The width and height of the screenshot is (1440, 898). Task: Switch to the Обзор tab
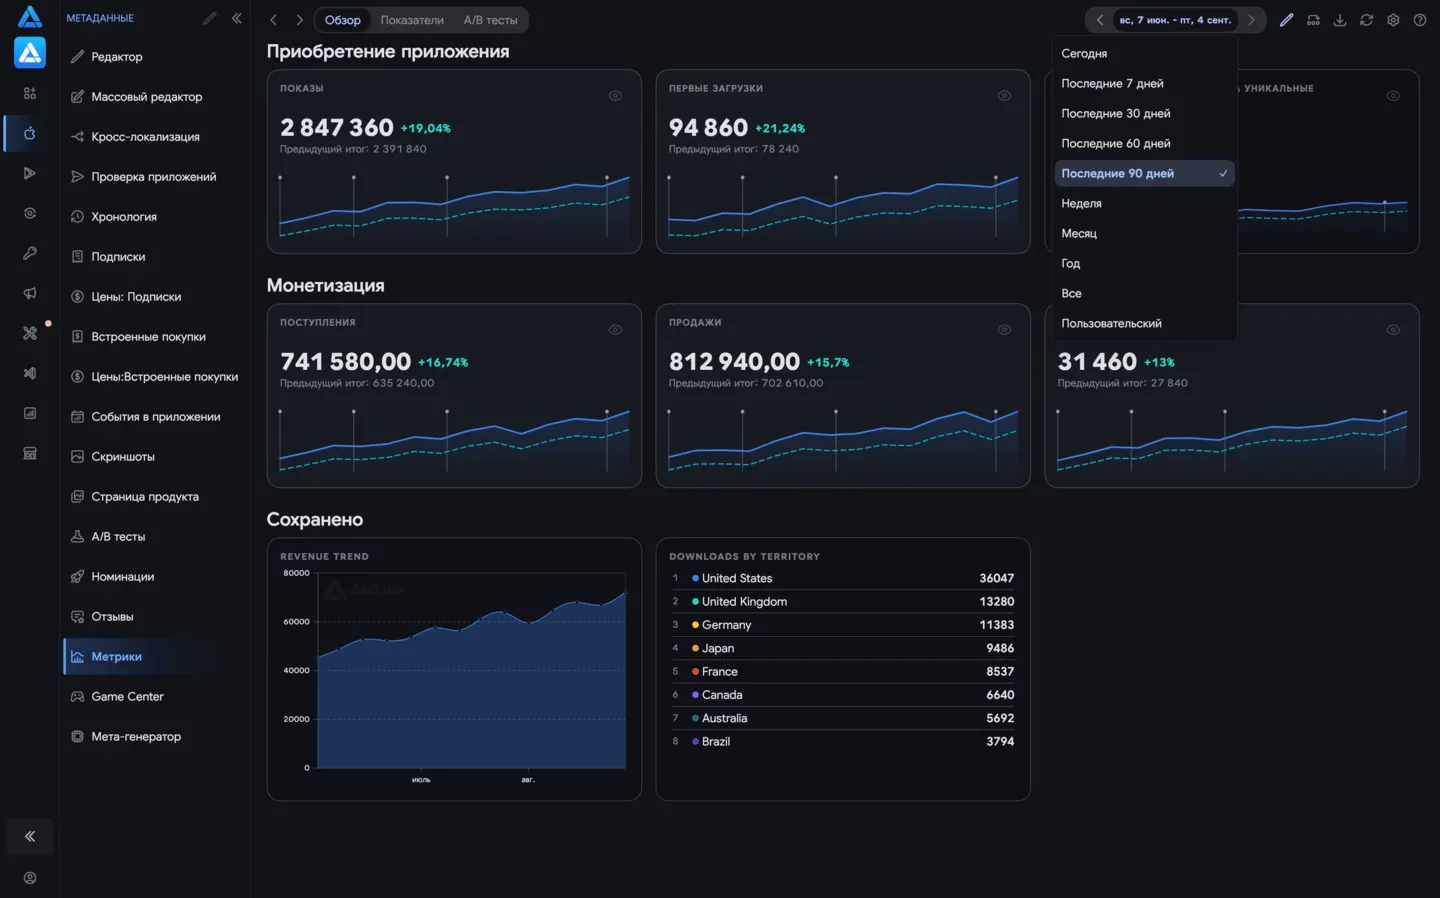pos(342,20)
